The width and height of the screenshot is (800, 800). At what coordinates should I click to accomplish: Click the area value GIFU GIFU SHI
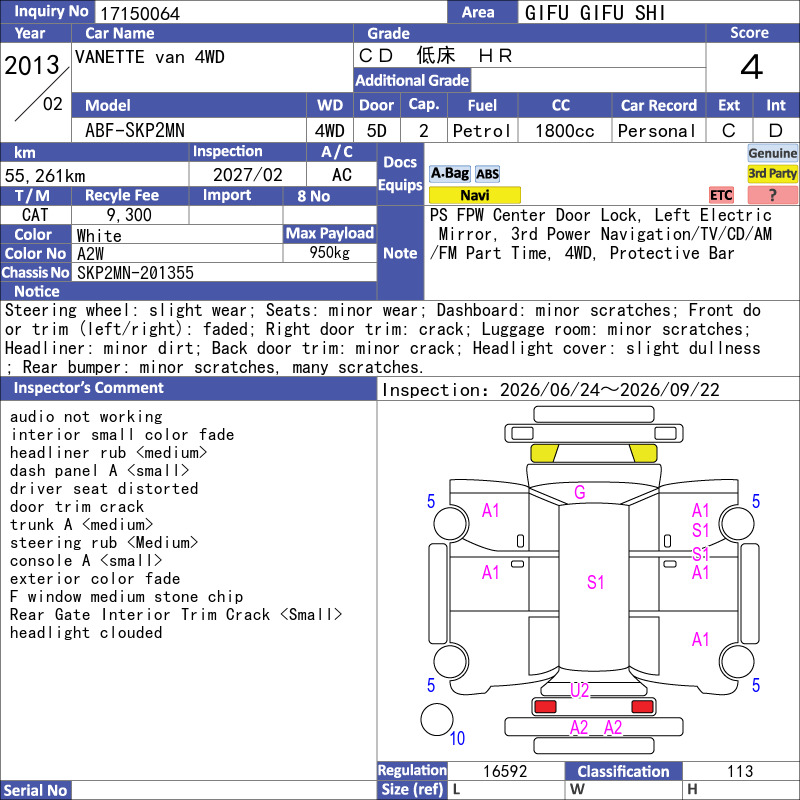tap(595, 13)
